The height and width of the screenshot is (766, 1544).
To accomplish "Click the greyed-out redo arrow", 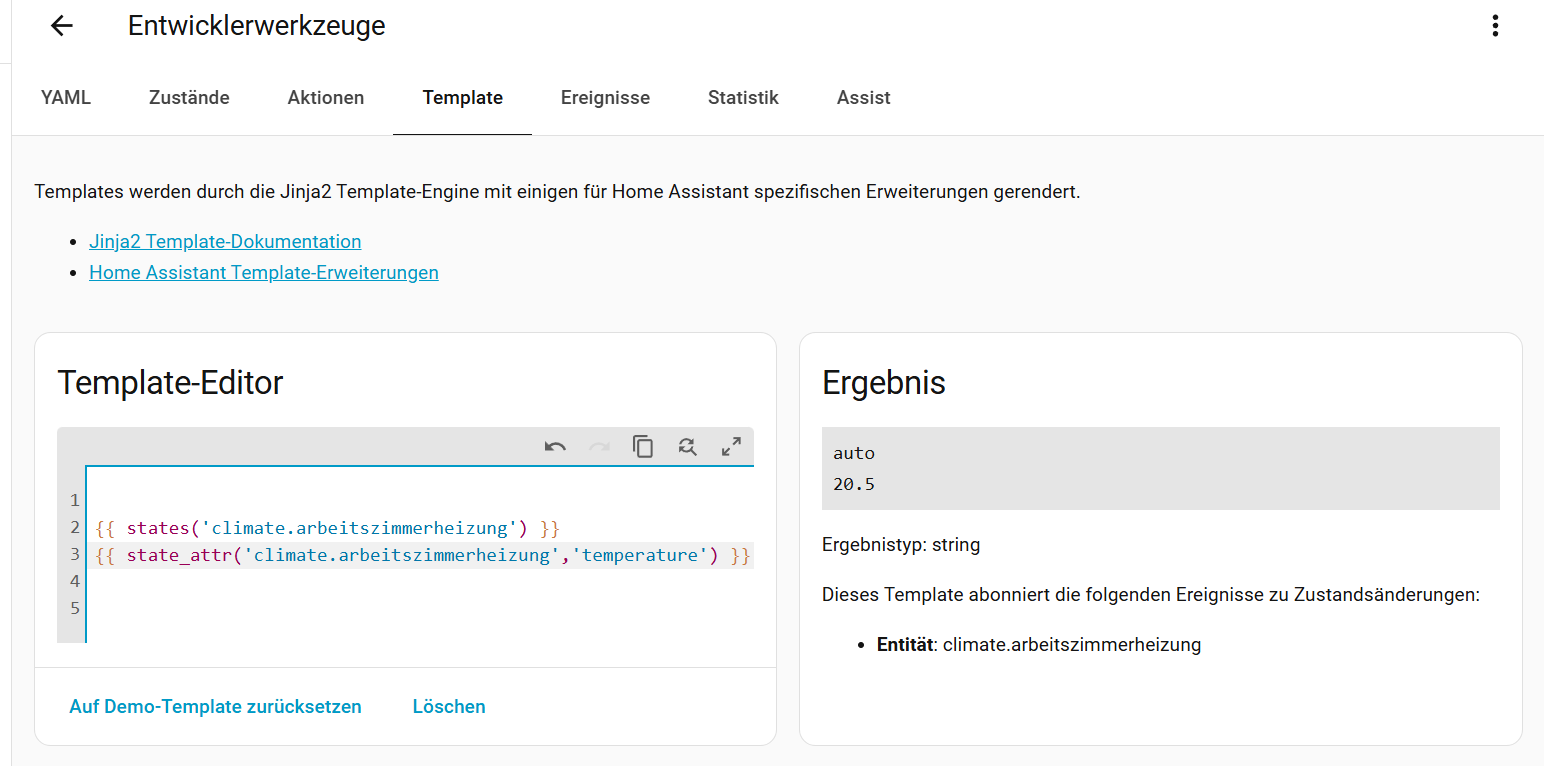I will [x=599, y=447].
